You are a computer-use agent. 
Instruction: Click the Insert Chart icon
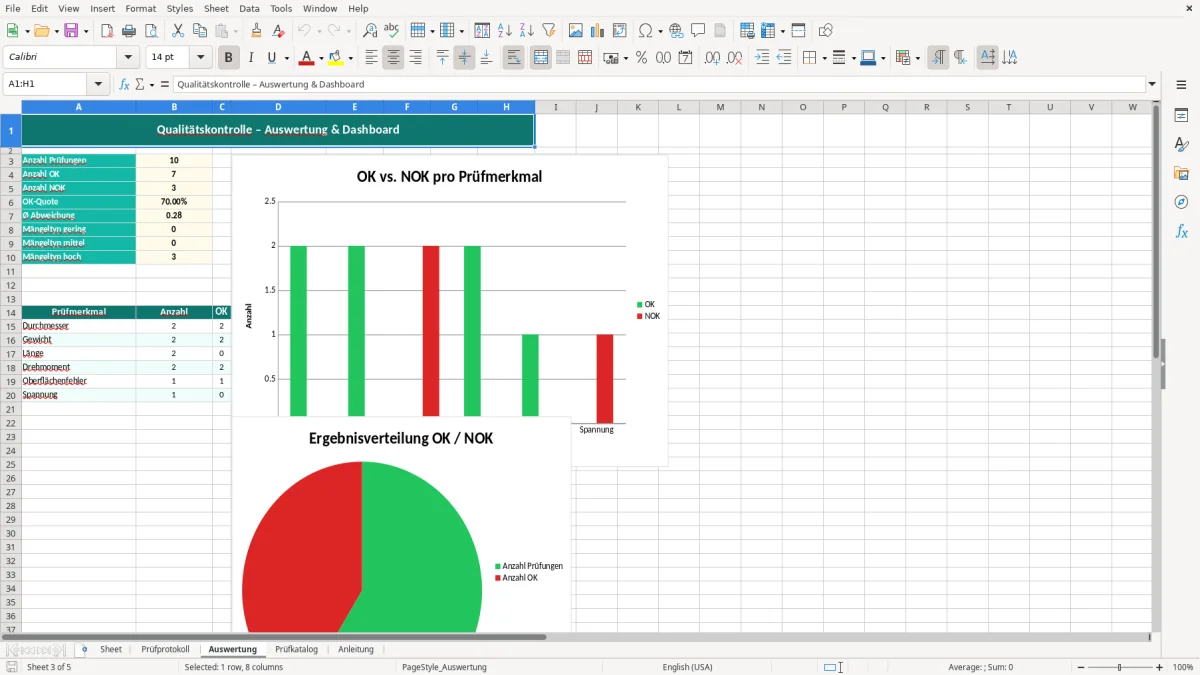pos(598,31)
